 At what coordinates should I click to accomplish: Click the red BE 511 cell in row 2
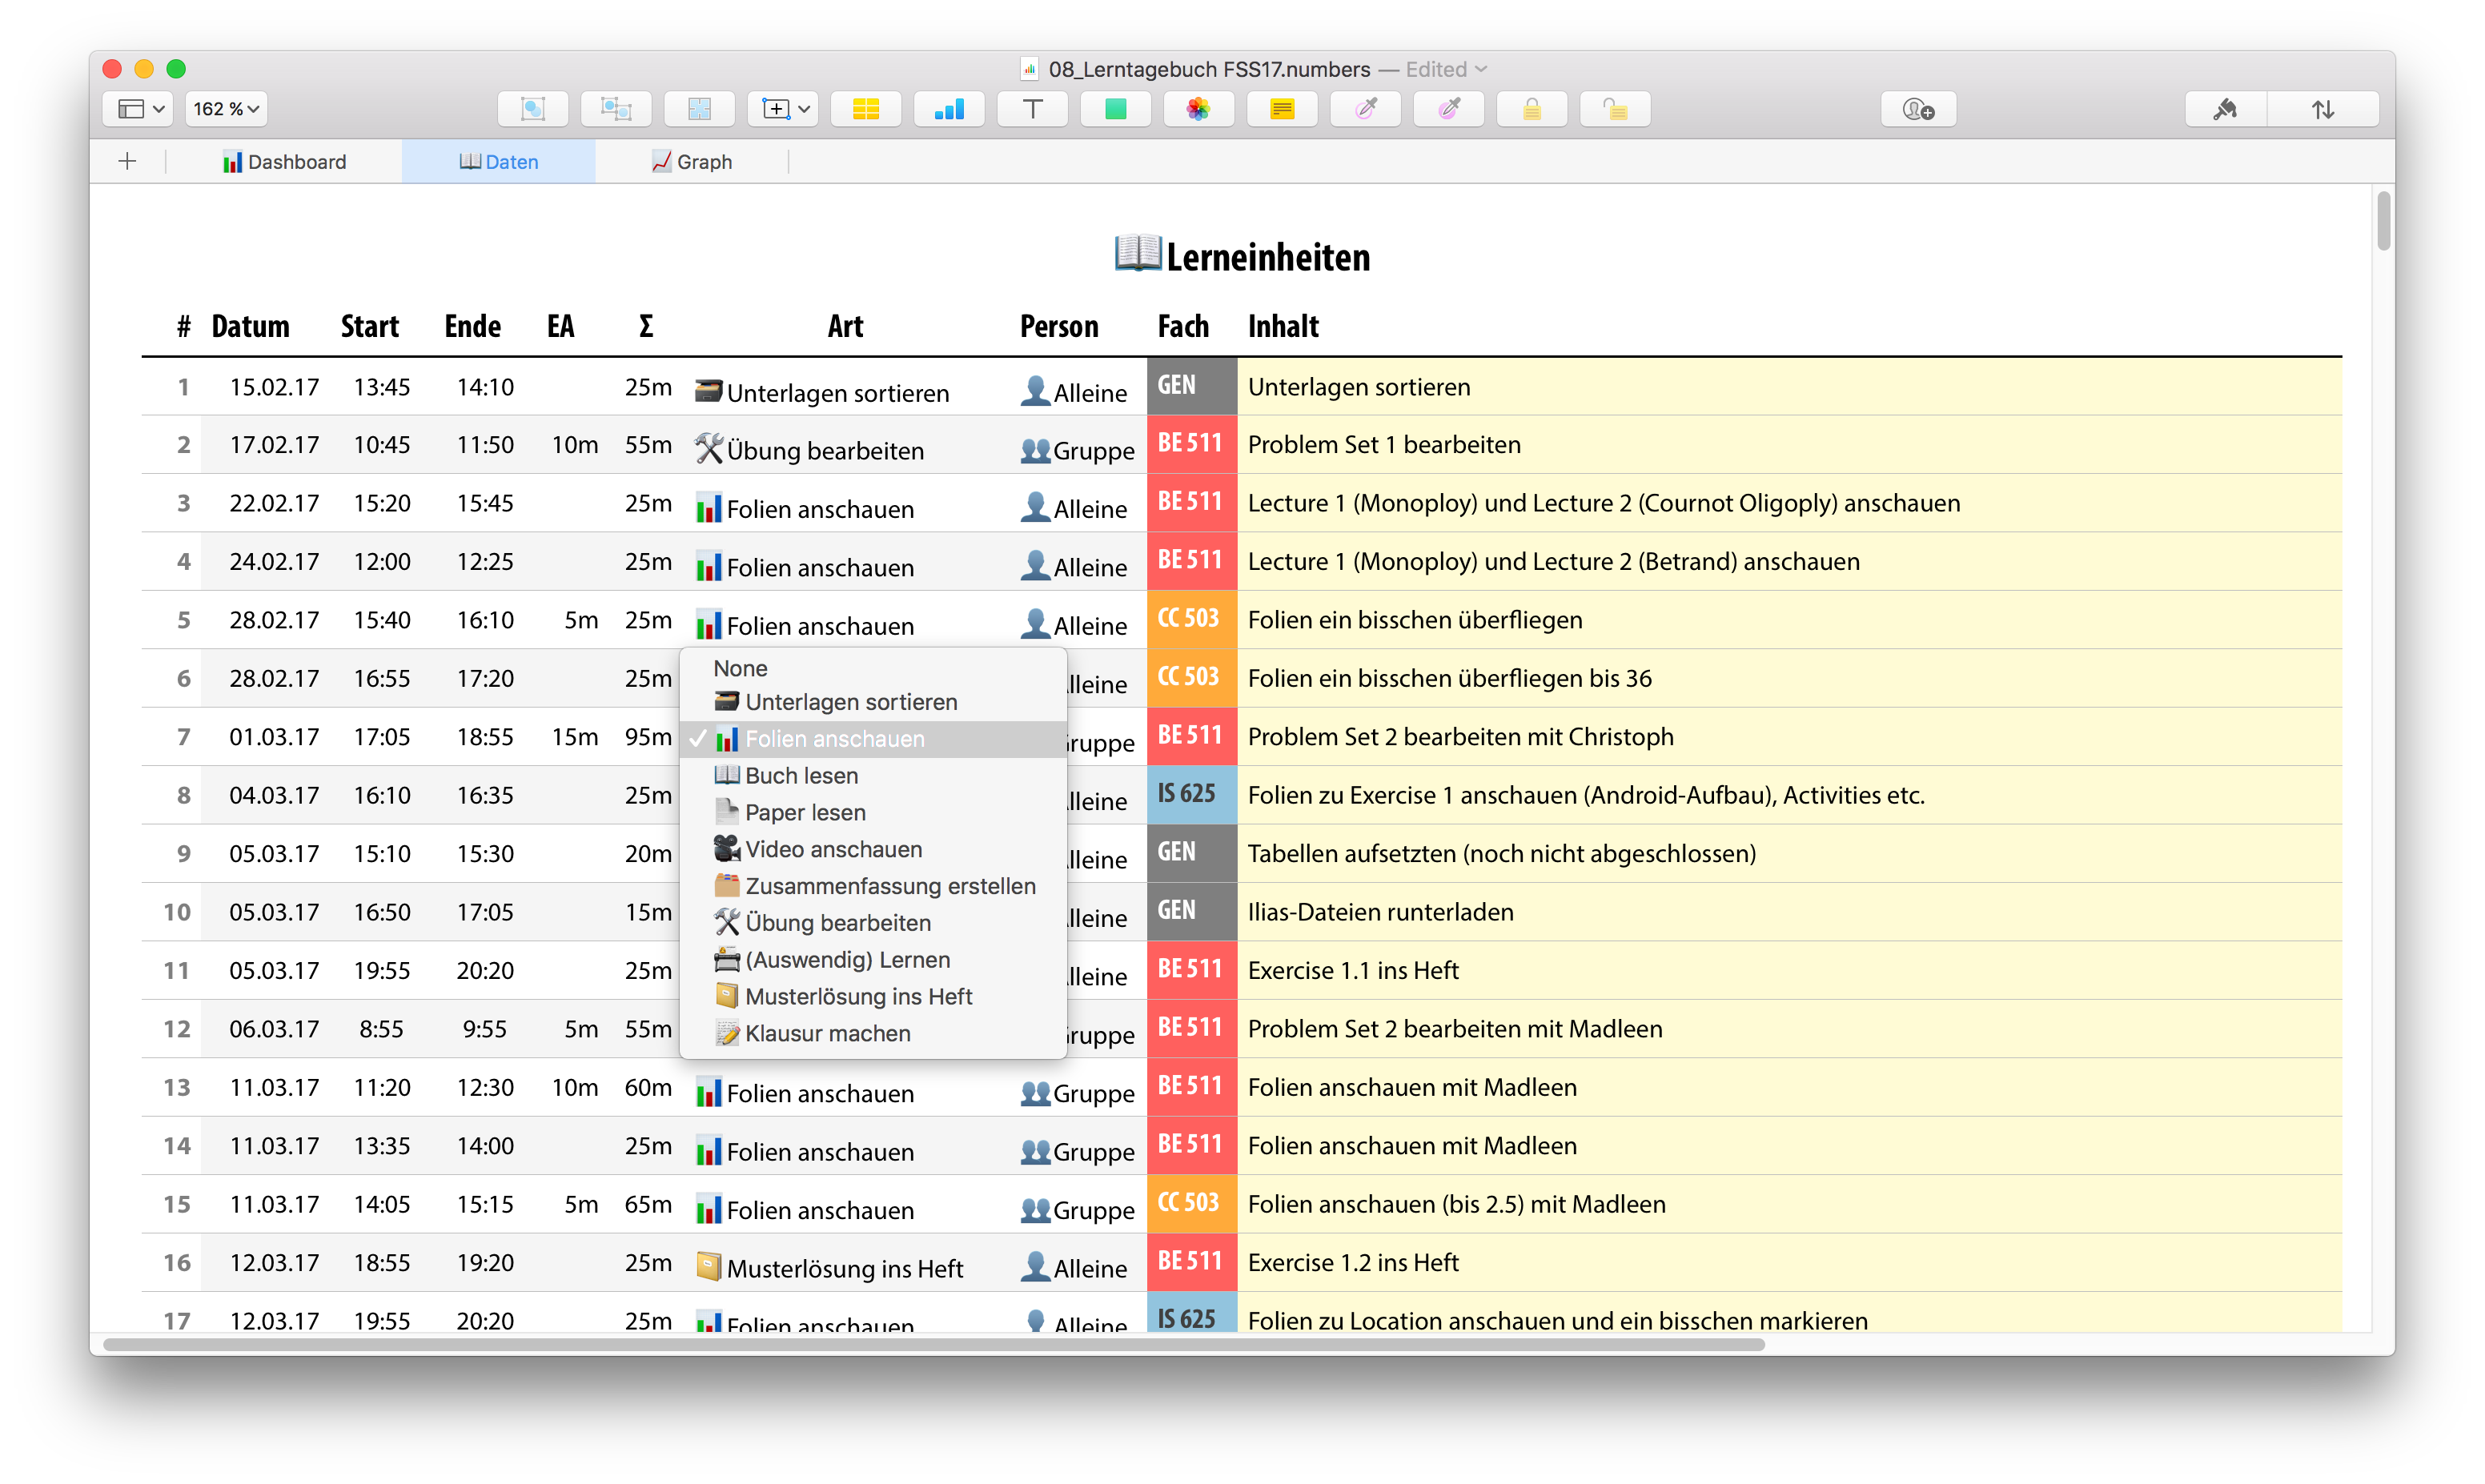click(1190, 444)
